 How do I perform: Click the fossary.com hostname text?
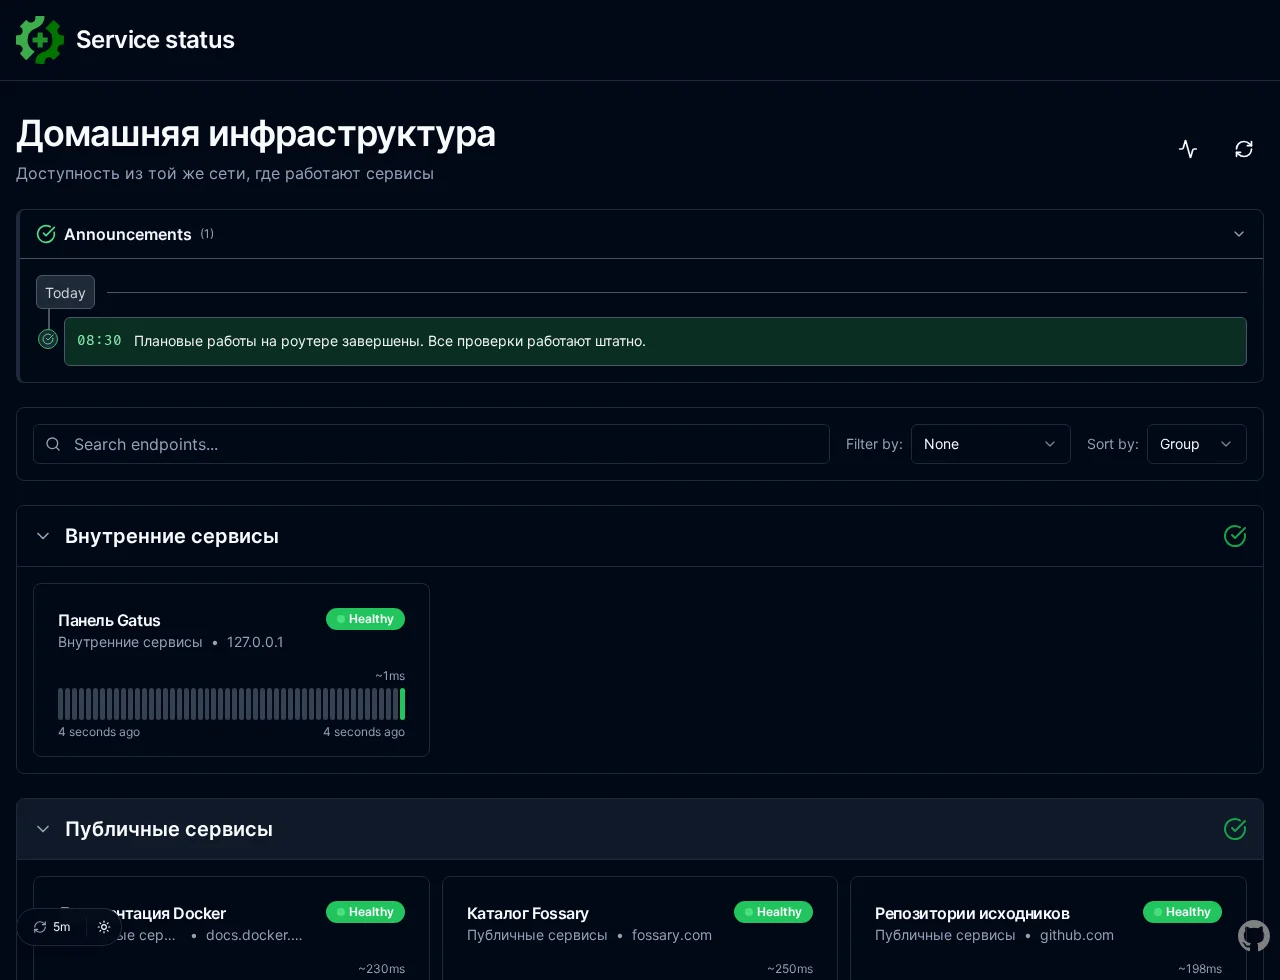(672, 935)
